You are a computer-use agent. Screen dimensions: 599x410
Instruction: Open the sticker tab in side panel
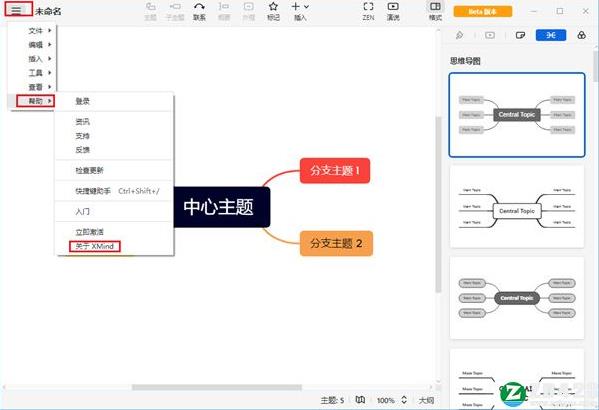(x=520, y=35)
